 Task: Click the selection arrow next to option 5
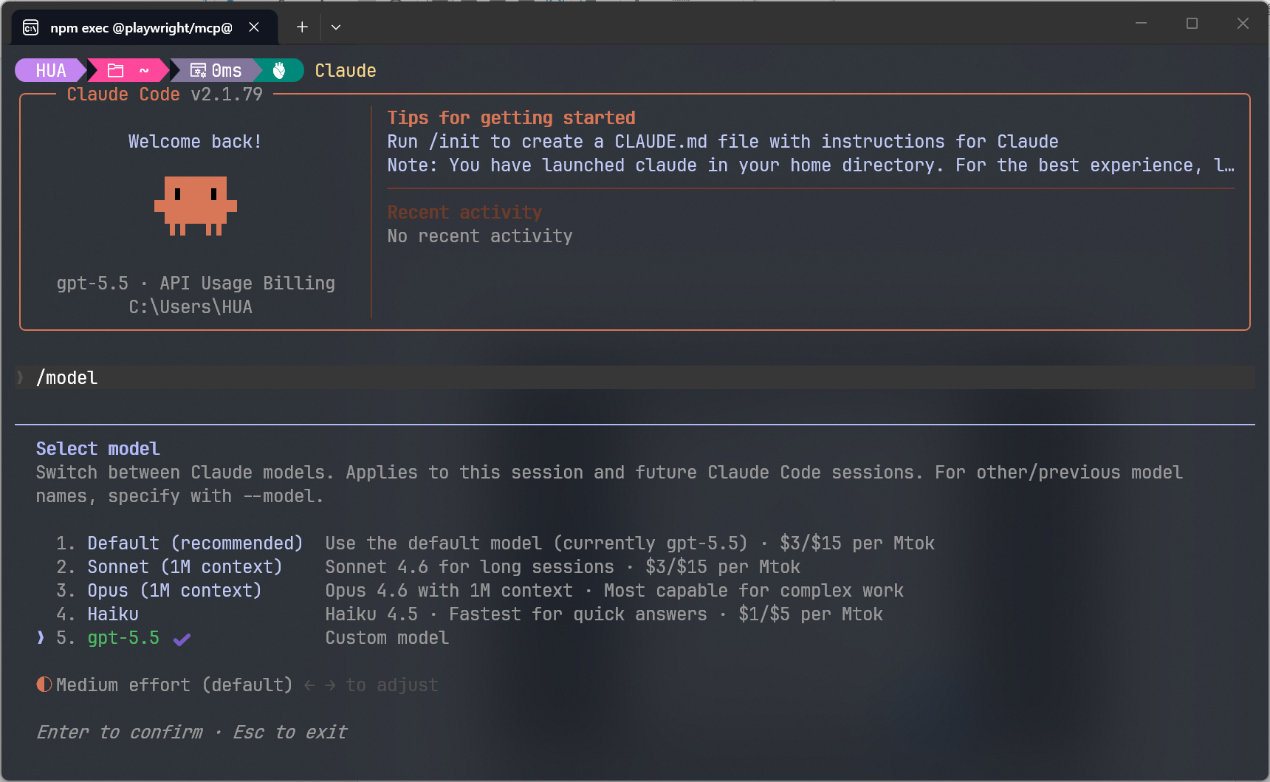41,638
